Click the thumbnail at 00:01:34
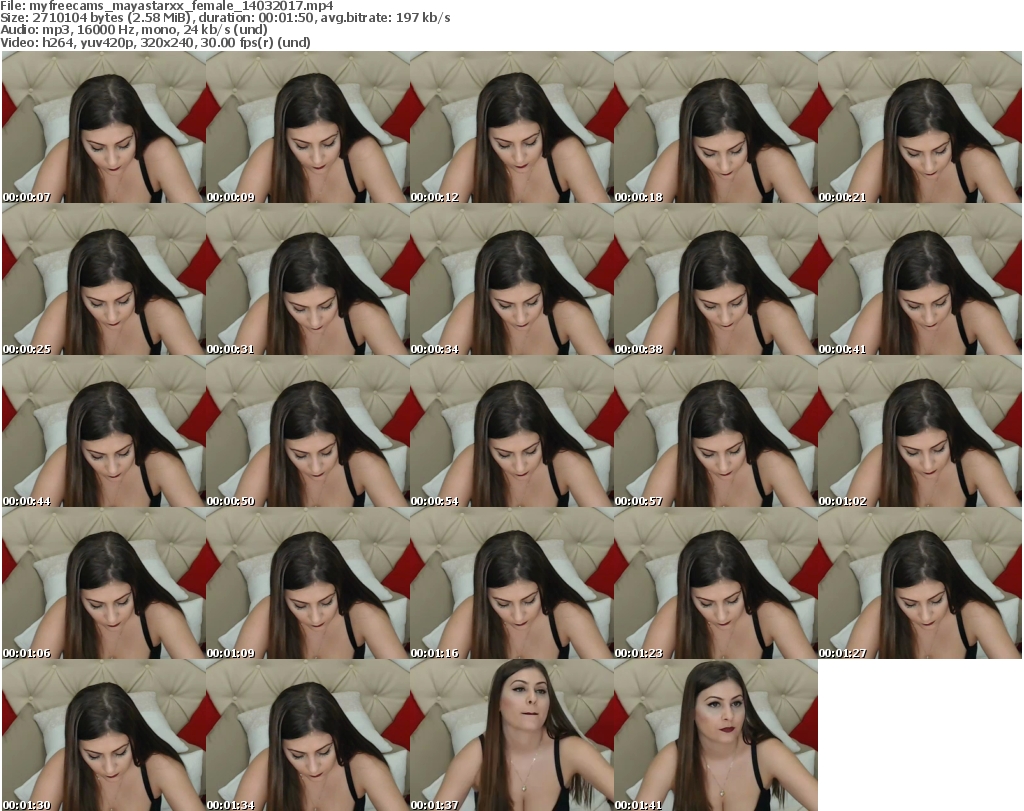The width and height of the screenshot is (1024, 811). click(x=308, y=735)
